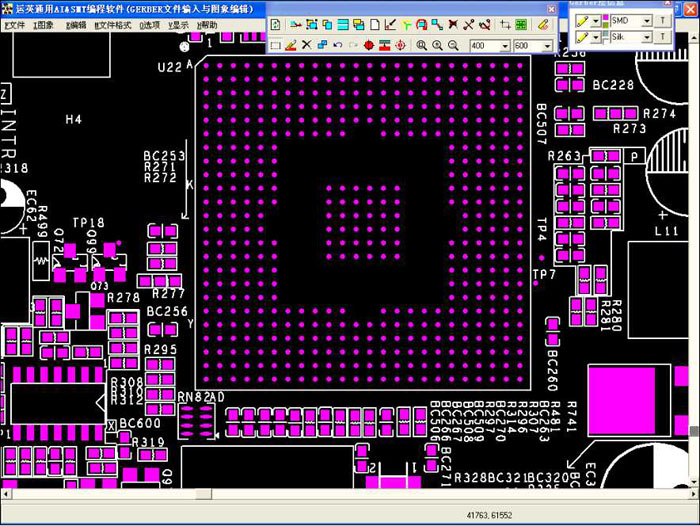
Task: Open the dropdown showing value 600
Action: click(547, 46)
